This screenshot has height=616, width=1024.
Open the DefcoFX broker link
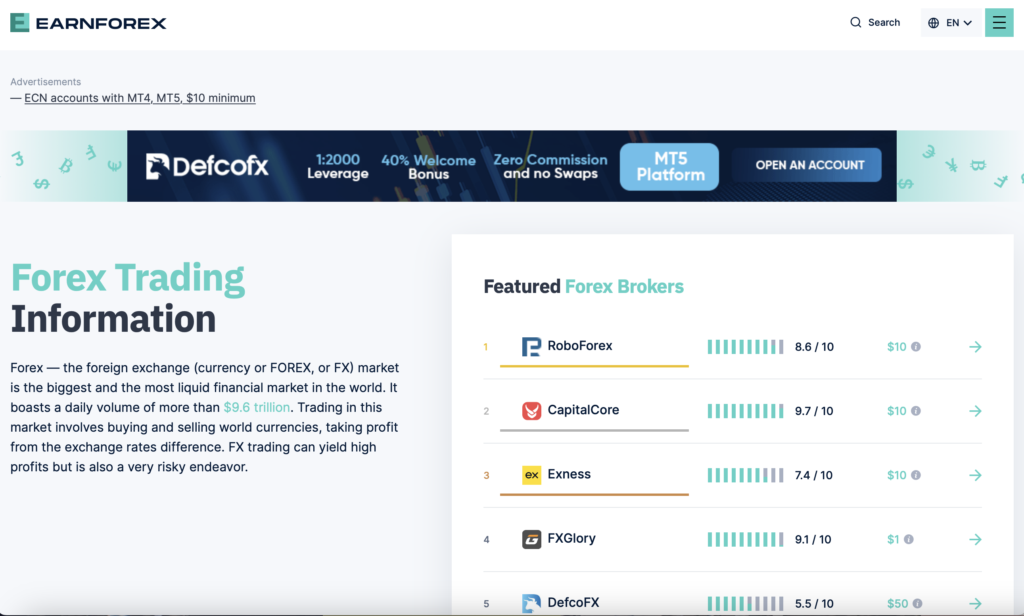[x=573, y=602]
